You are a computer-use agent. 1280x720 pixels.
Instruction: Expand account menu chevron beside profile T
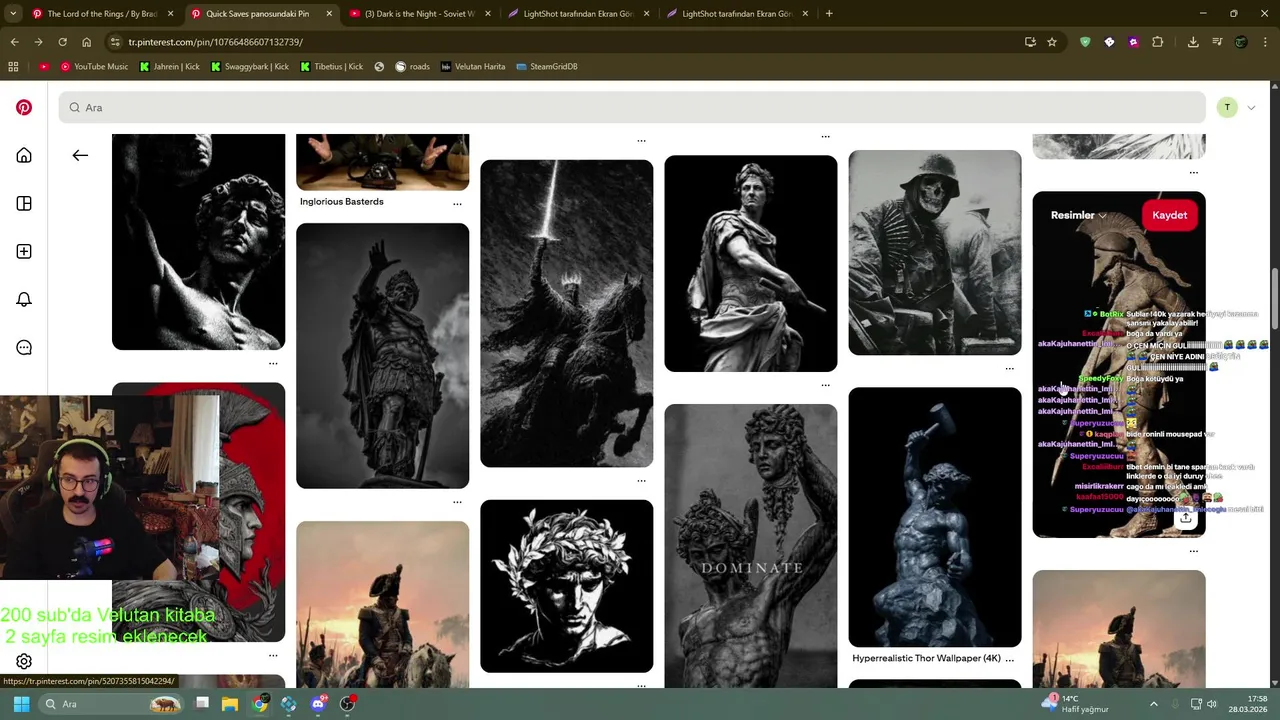(1250, 108)
